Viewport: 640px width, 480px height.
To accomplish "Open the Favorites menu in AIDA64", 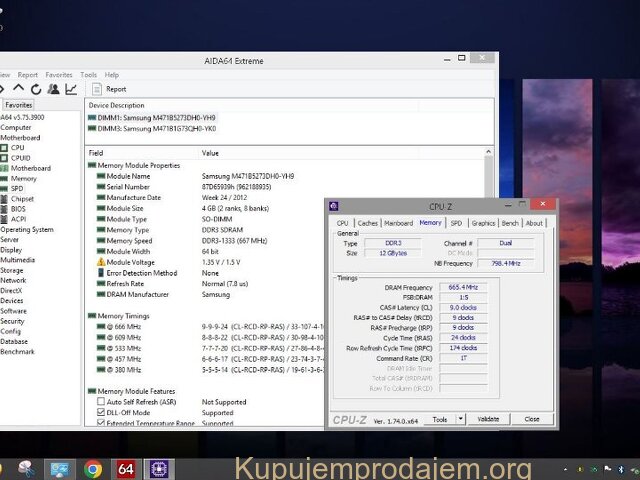I will click(x=59, y=75).
